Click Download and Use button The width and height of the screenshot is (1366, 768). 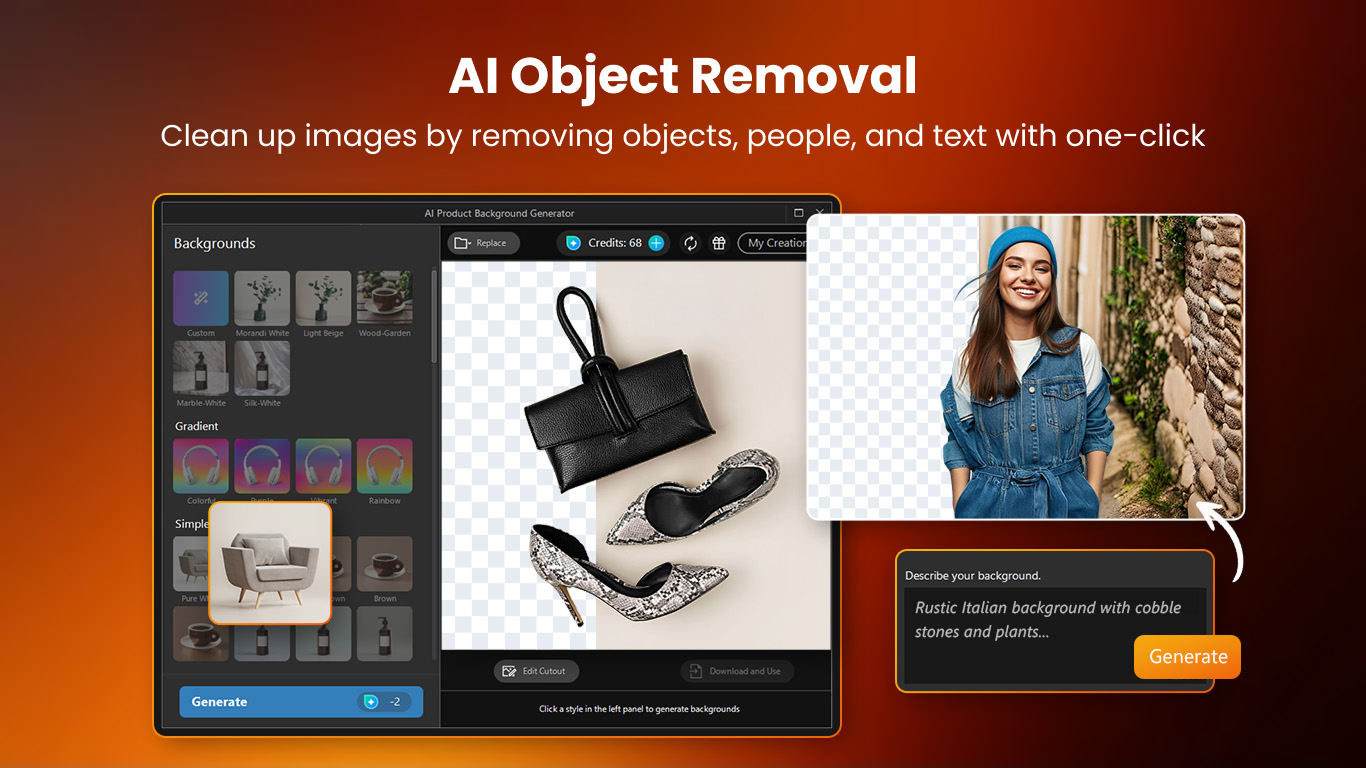(736, 671)
